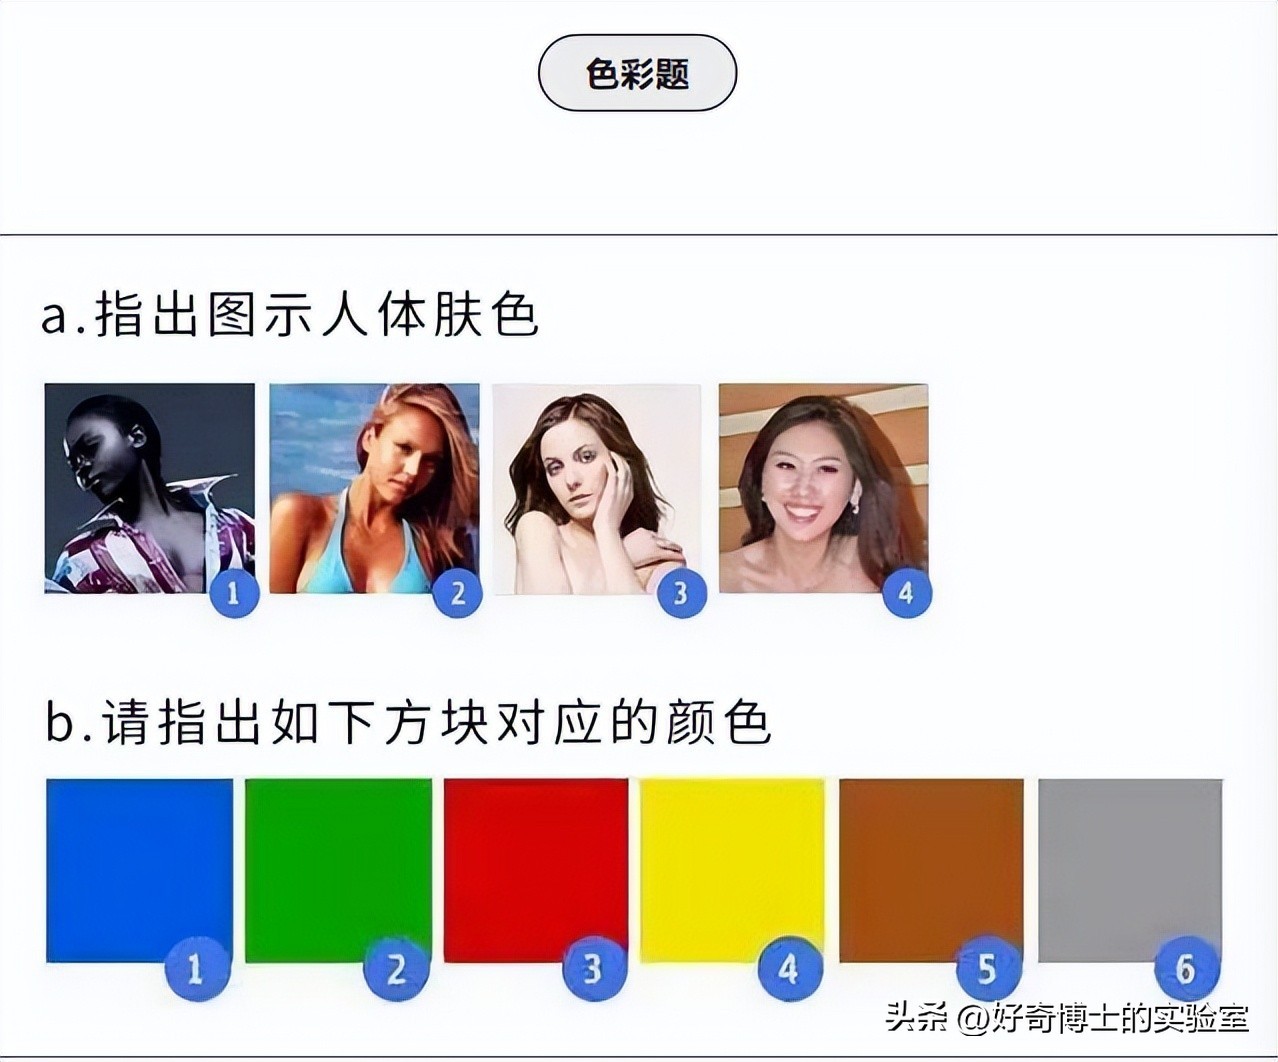This screenshot has height=1062, width=1278.
Task: Click badge 1 on the blue square
Action: tap(196, 968)
